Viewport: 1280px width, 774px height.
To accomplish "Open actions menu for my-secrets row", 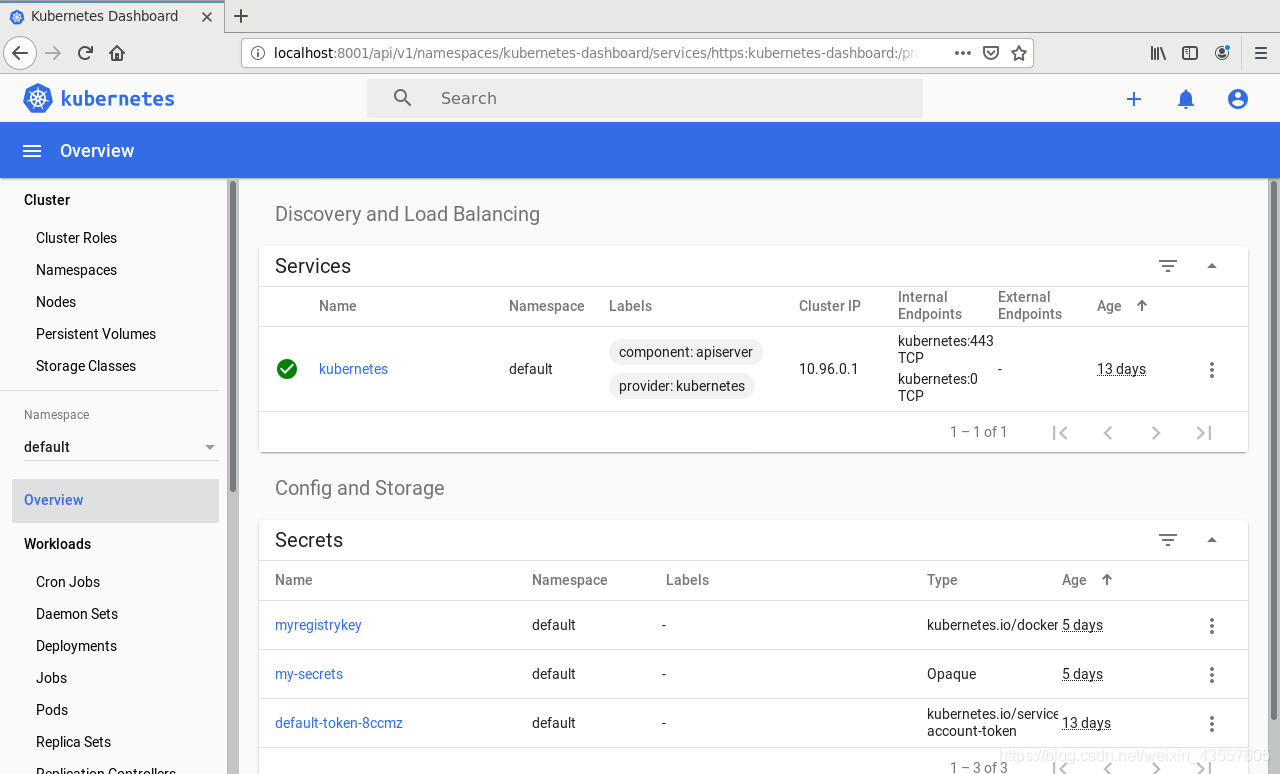I will coord(1212,675).
